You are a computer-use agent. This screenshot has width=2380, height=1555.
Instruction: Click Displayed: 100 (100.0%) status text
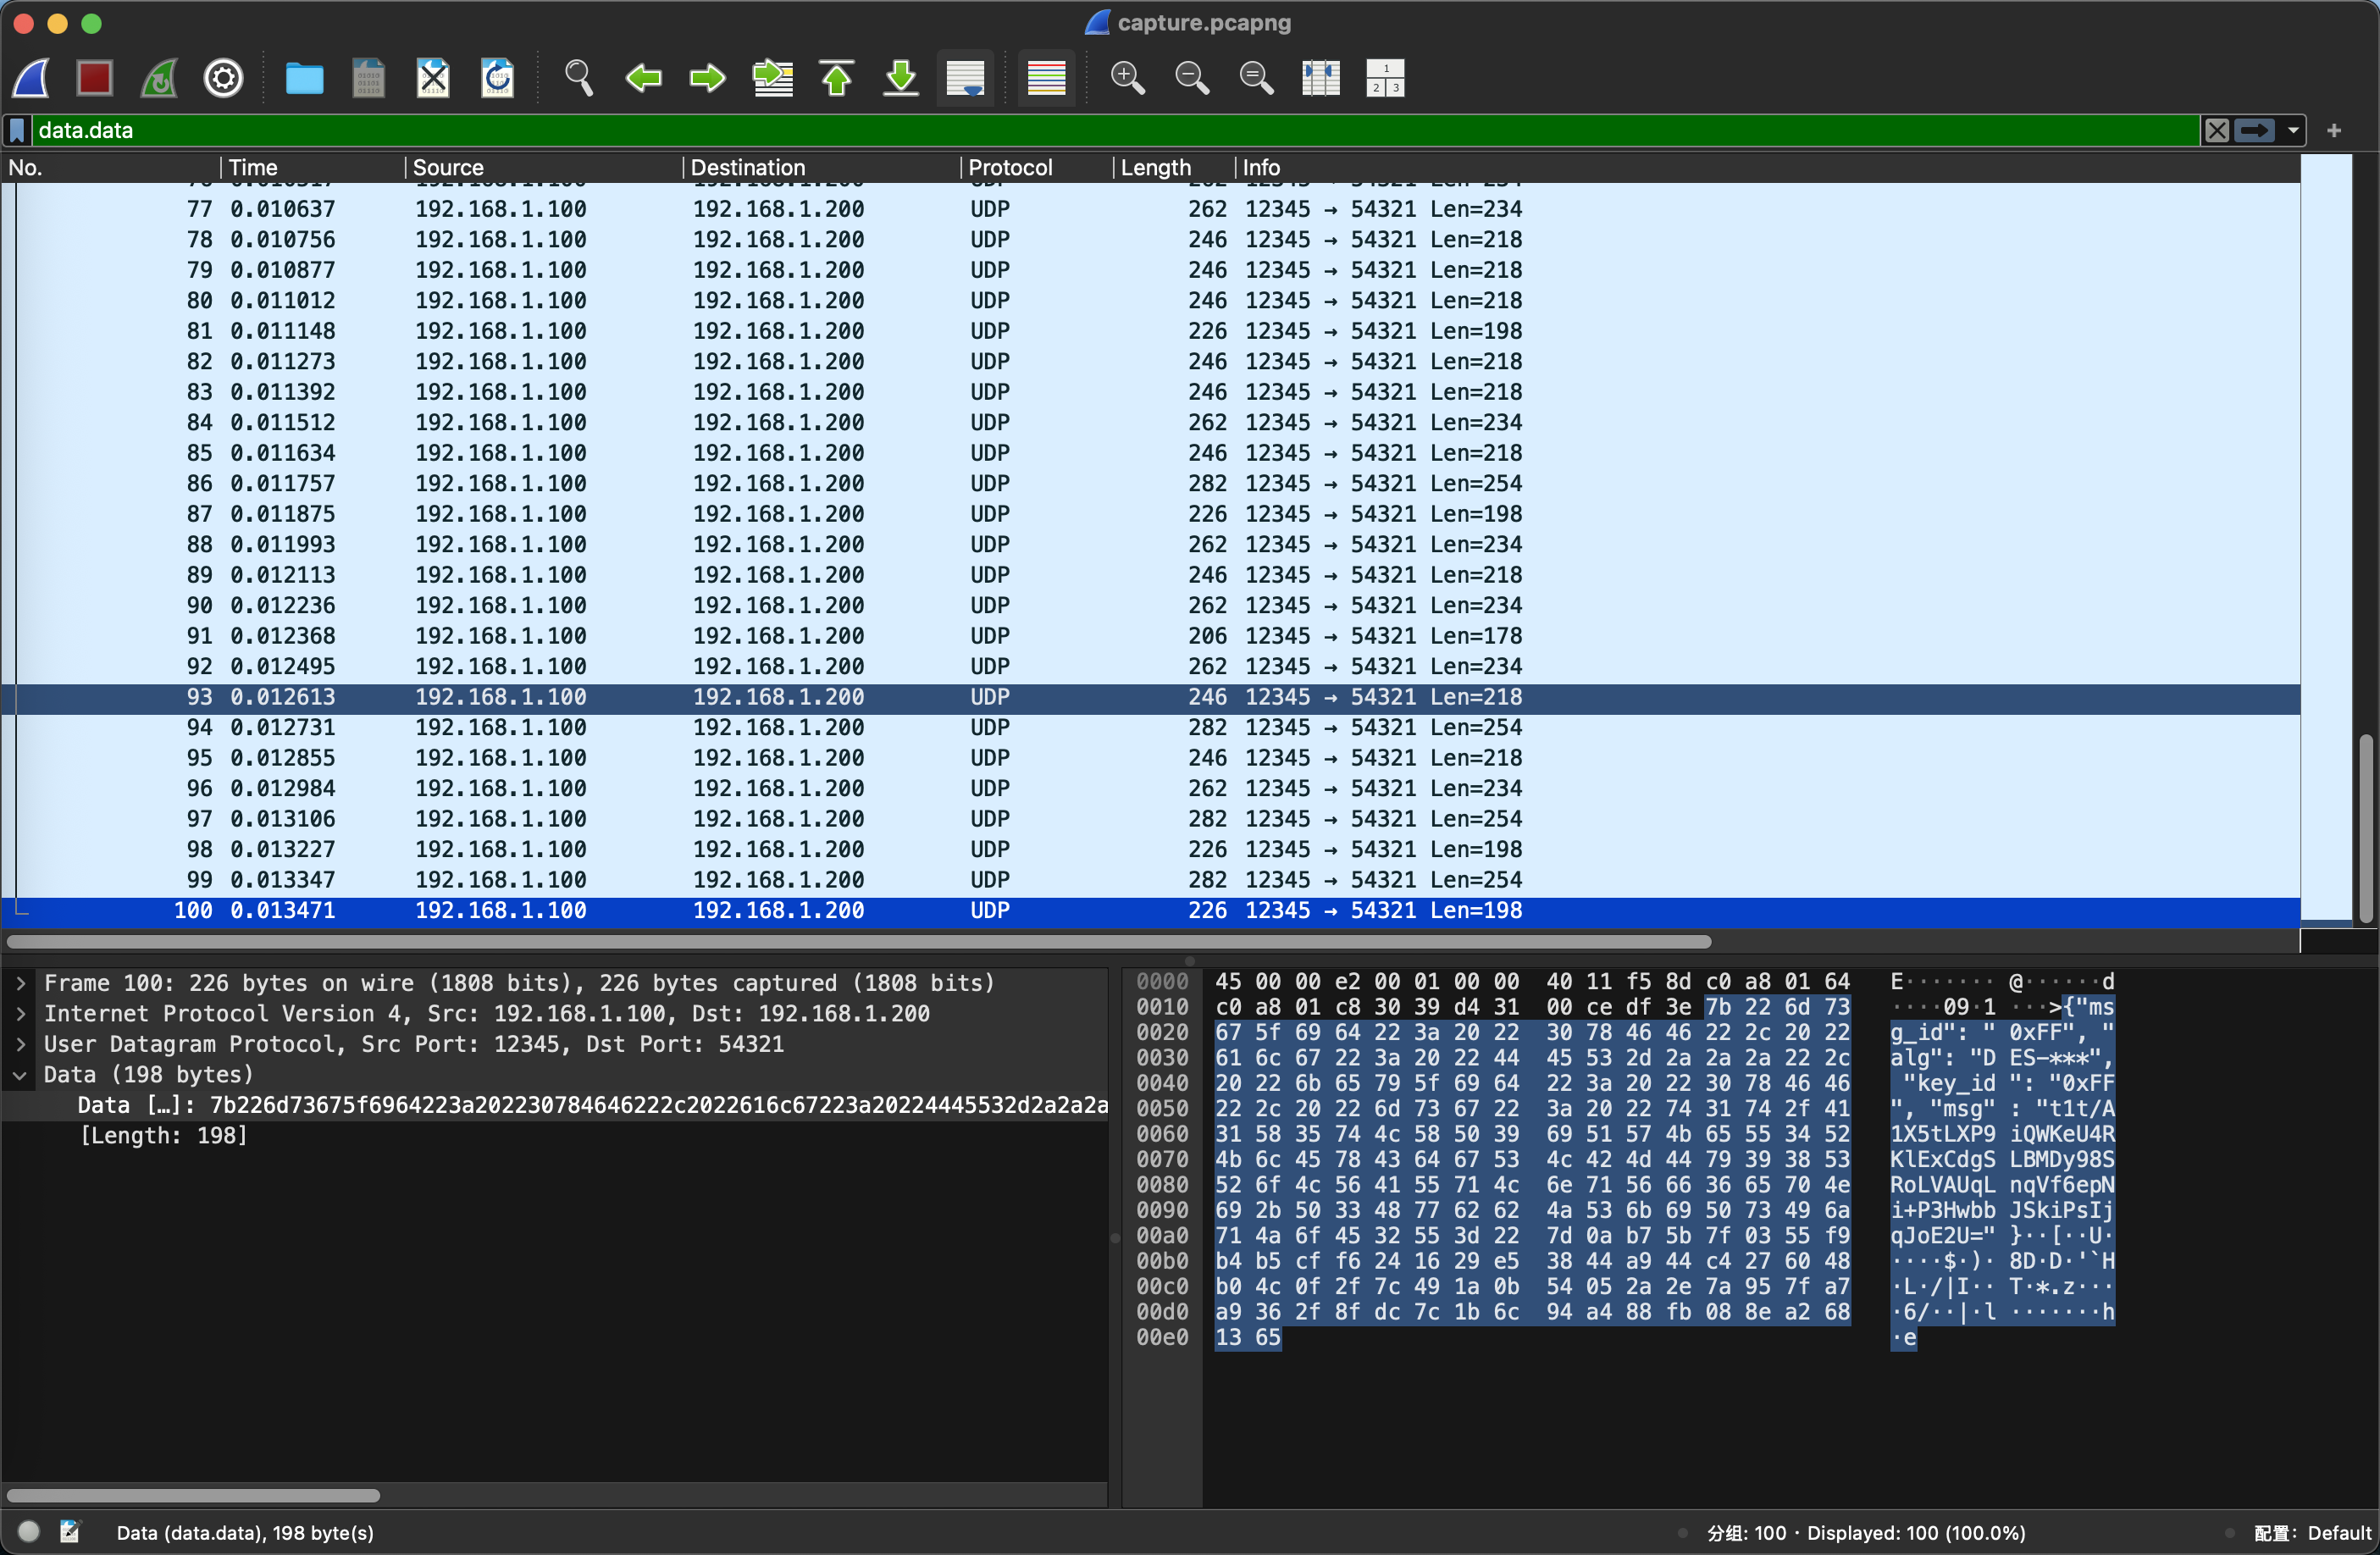pos(1916,1533)
